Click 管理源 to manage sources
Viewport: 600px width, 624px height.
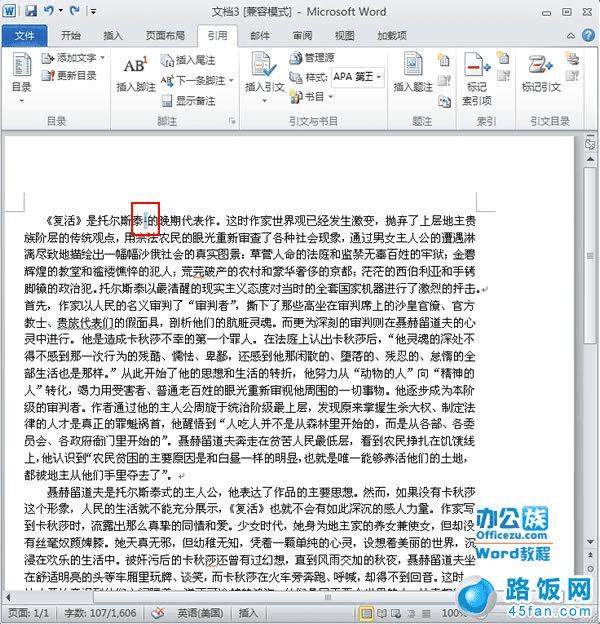pos(312,58)
